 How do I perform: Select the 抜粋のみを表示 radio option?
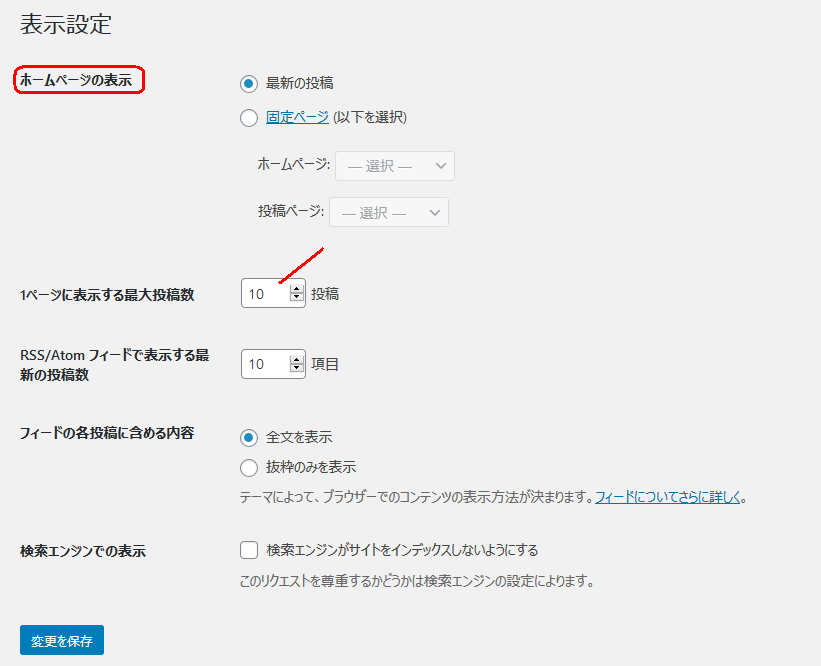(x=249, y=468)
